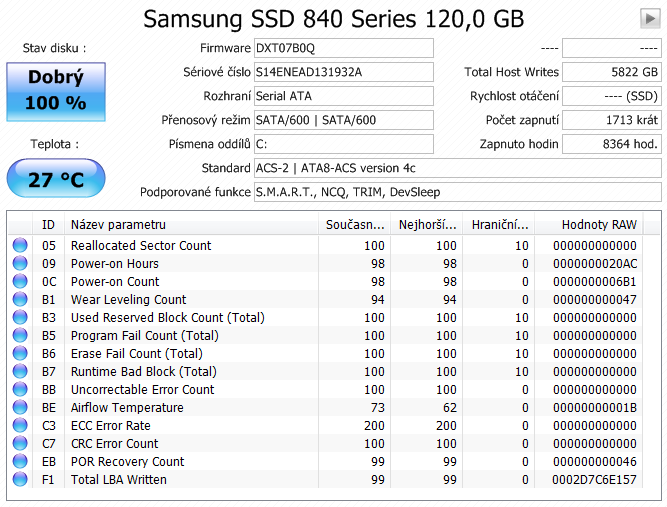Click the next disk arrow button
The width and height of the screenshot is (667, 507).
[x=647, y=18]
